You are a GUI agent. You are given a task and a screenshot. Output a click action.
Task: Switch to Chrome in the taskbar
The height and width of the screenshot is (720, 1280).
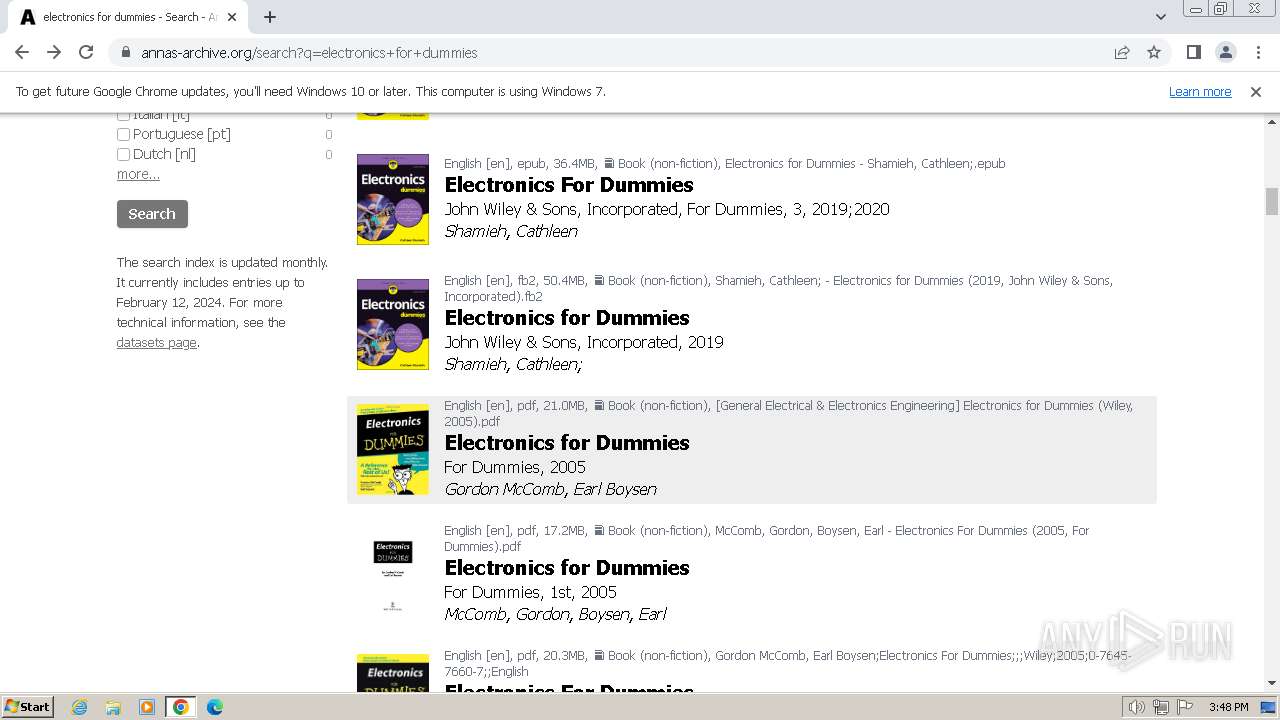181,707
